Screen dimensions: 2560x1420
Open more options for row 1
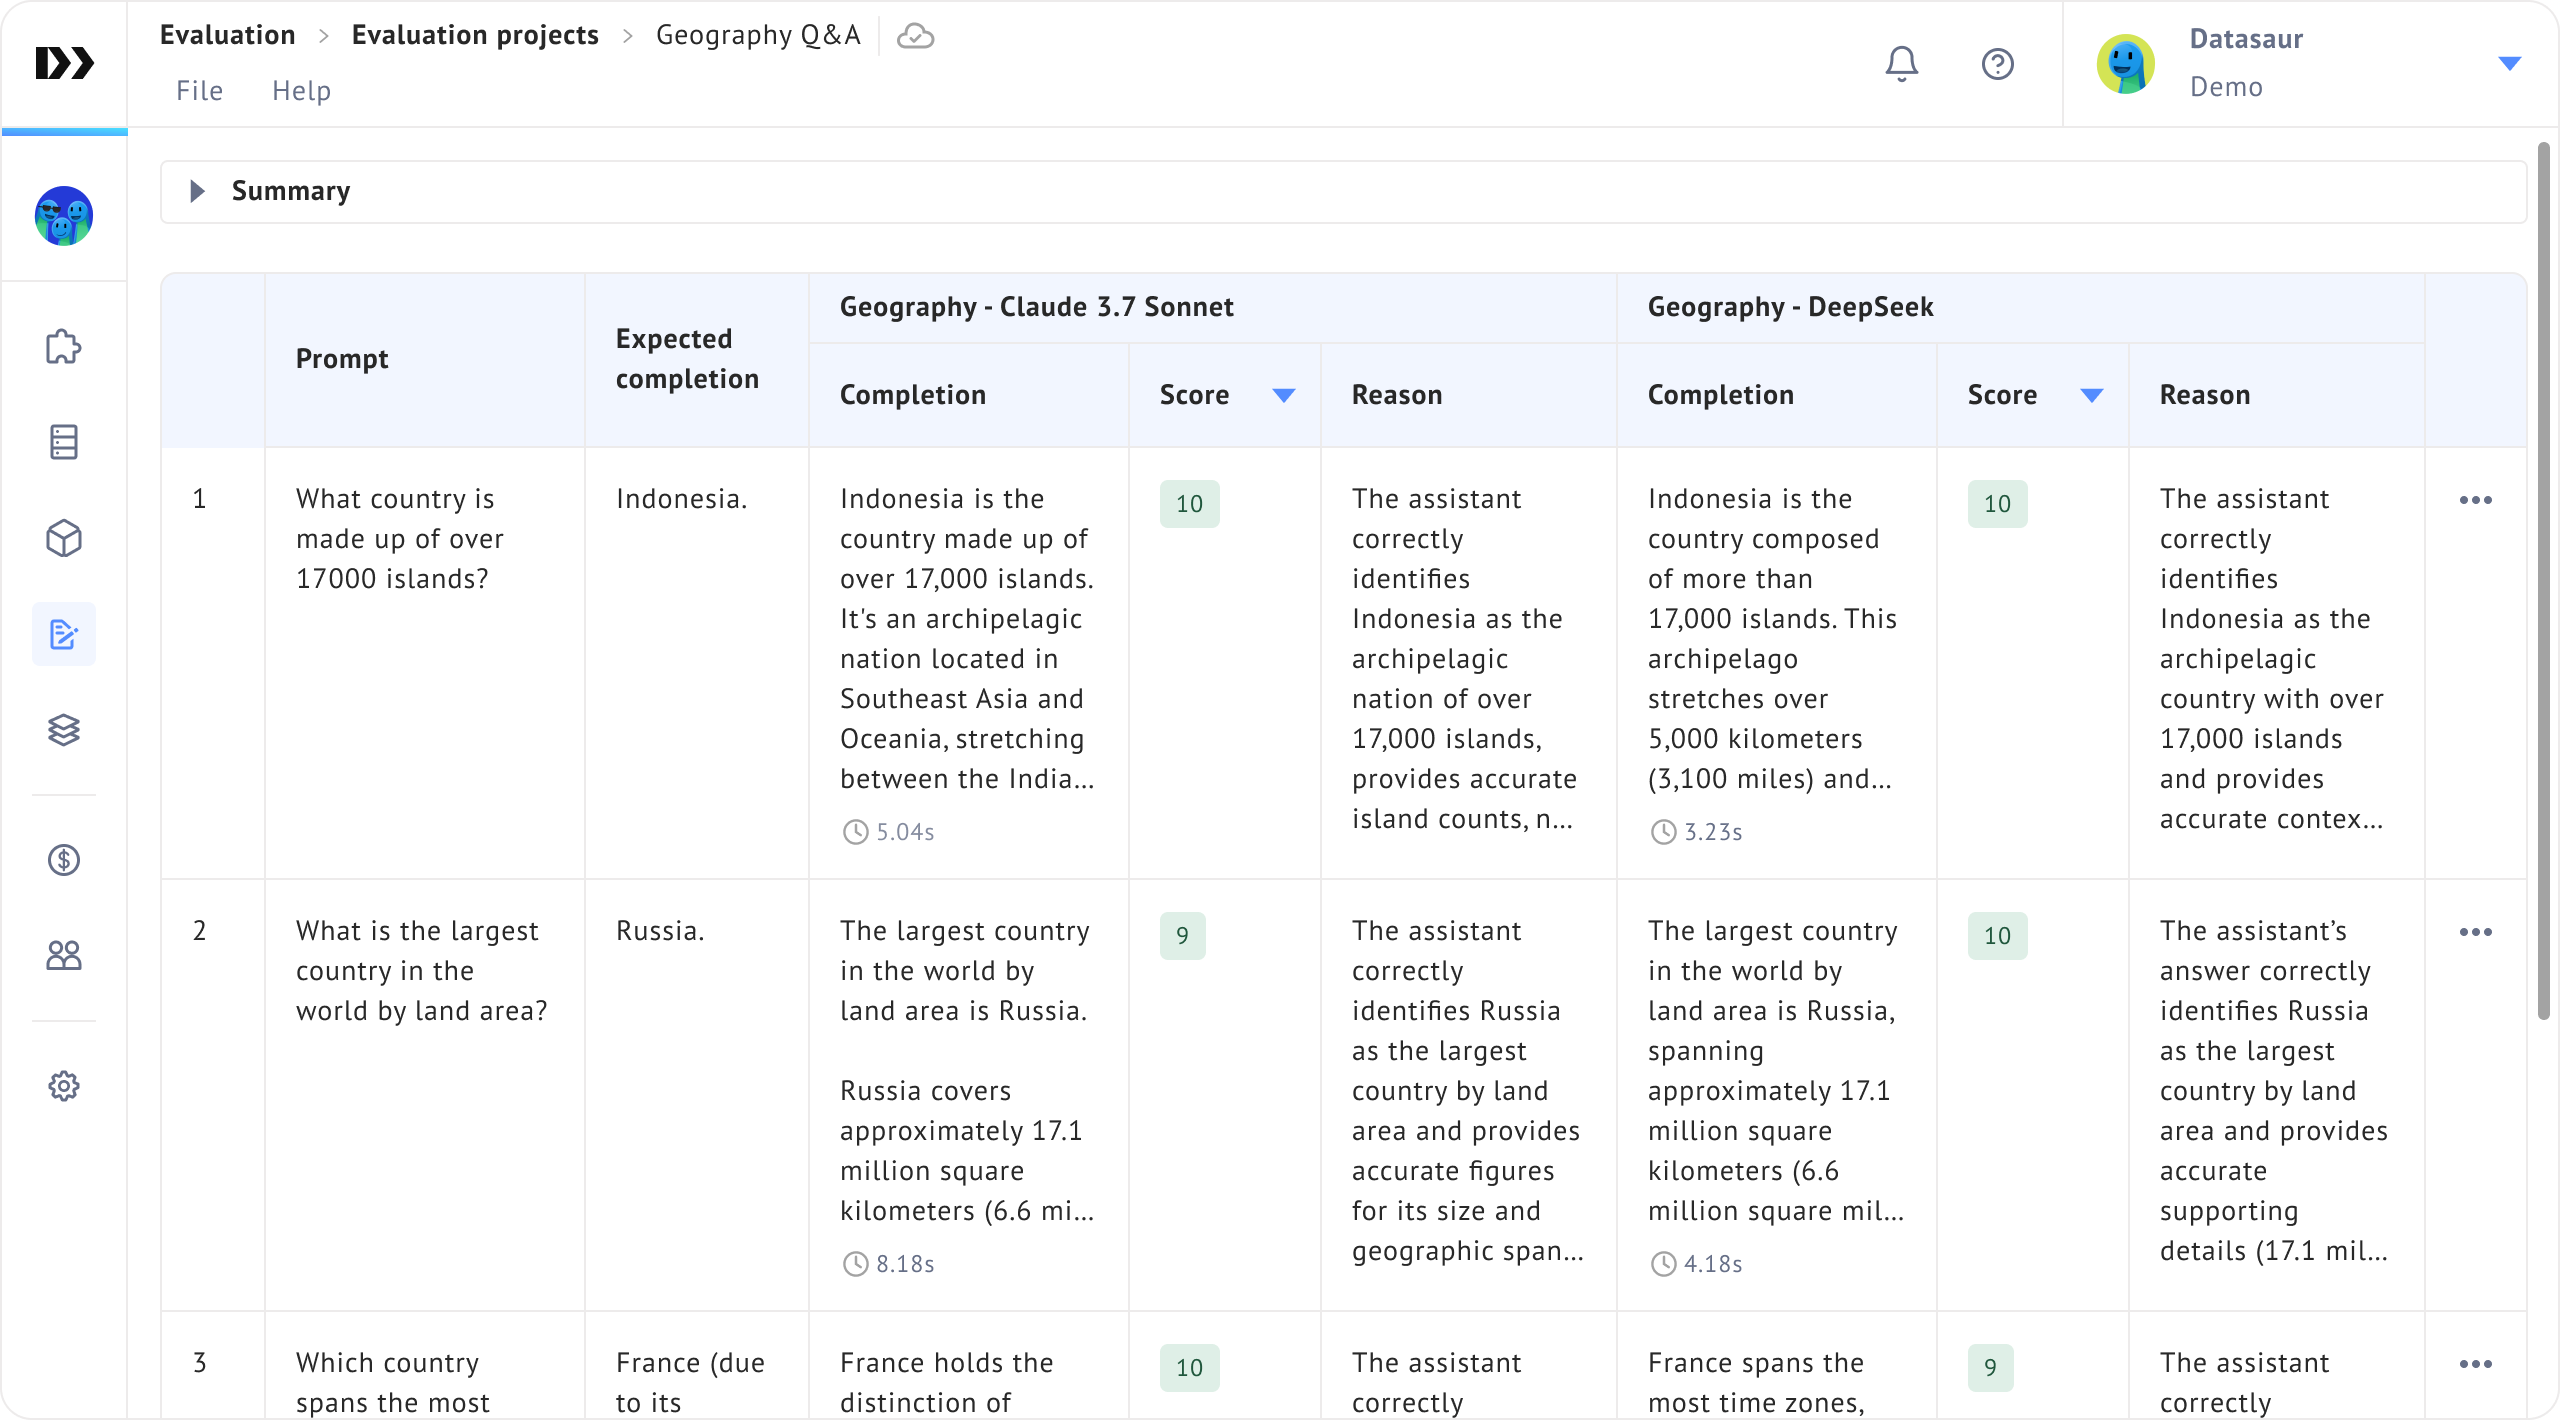click(2475, 500)
